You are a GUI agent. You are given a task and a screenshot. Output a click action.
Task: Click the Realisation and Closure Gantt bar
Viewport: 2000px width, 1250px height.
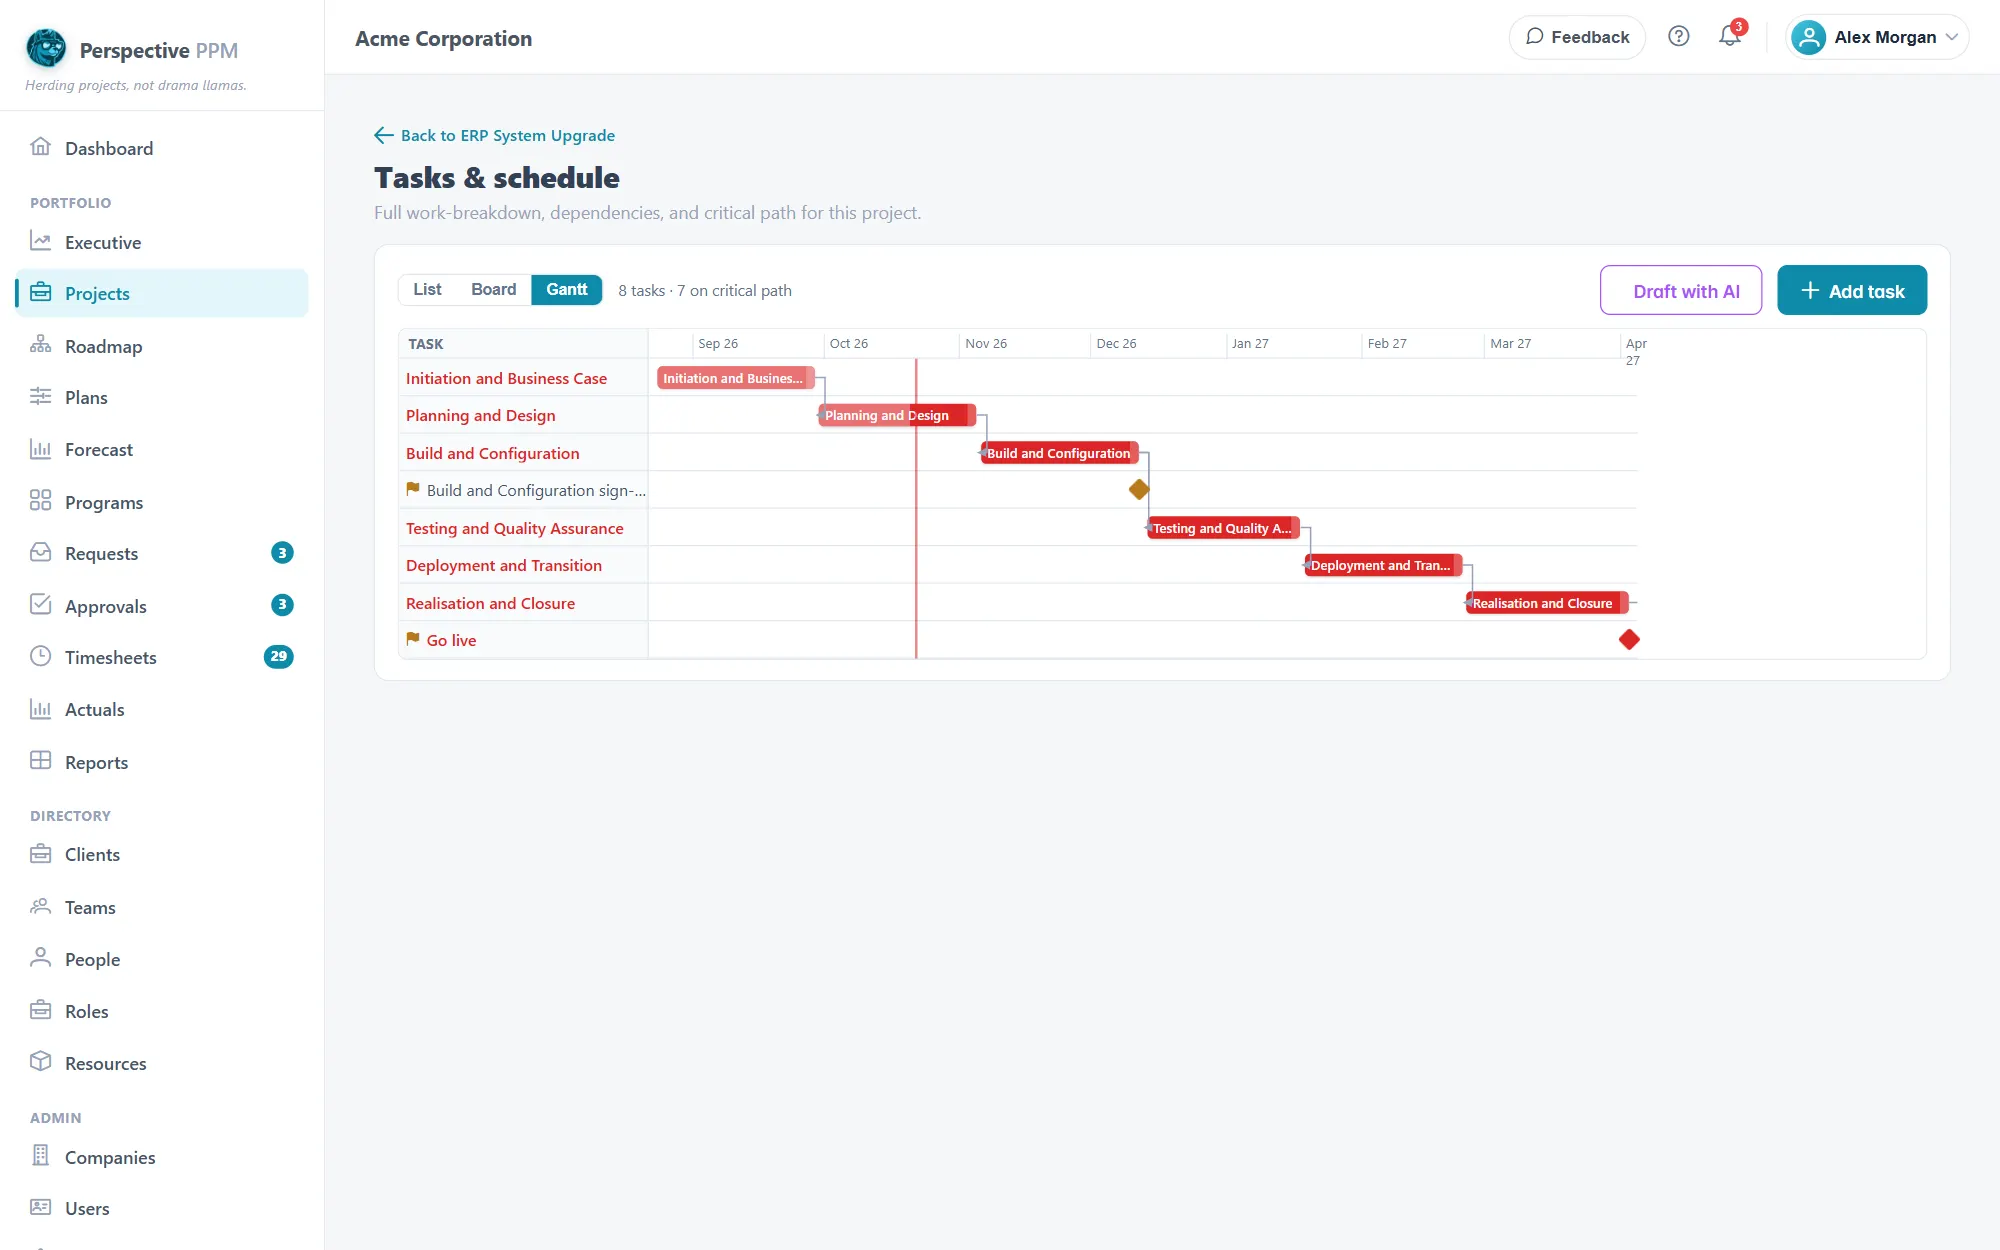[x=1547, y=603]
